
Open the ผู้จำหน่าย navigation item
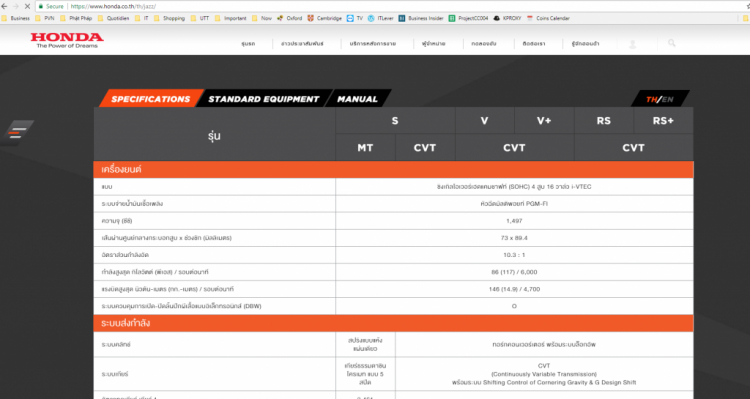click(433, 44)
